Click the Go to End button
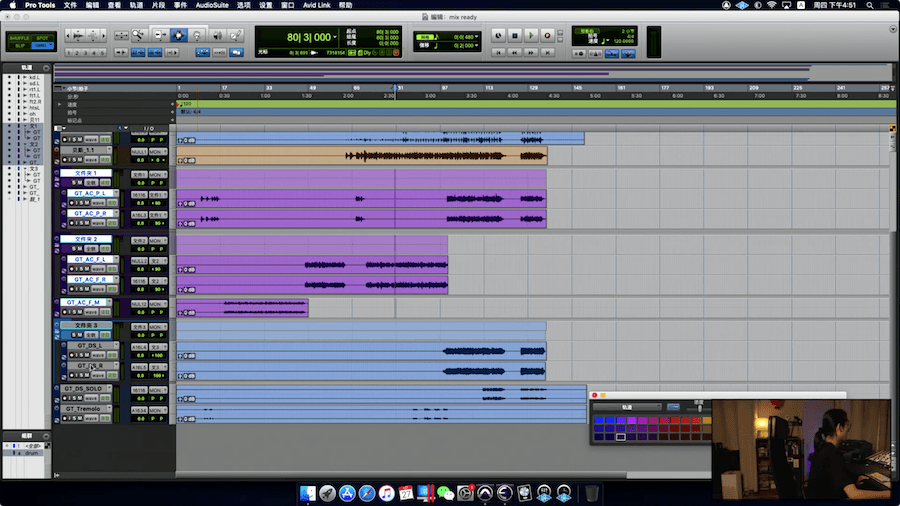 [x=547, y=52]
